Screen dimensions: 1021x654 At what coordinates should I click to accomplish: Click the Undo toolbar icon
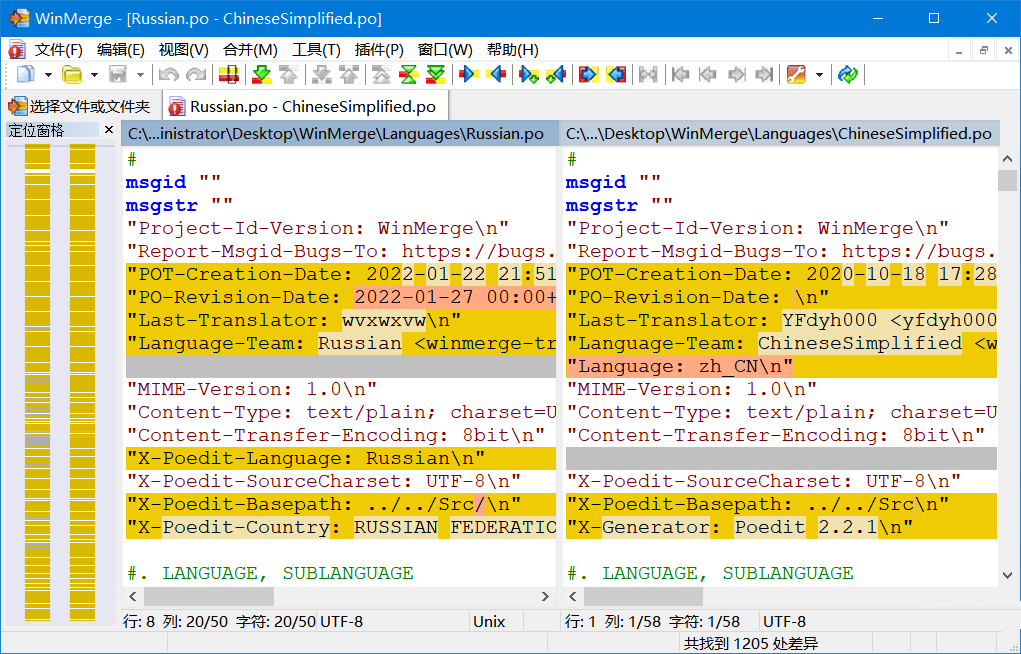click(x=169, y=75)
